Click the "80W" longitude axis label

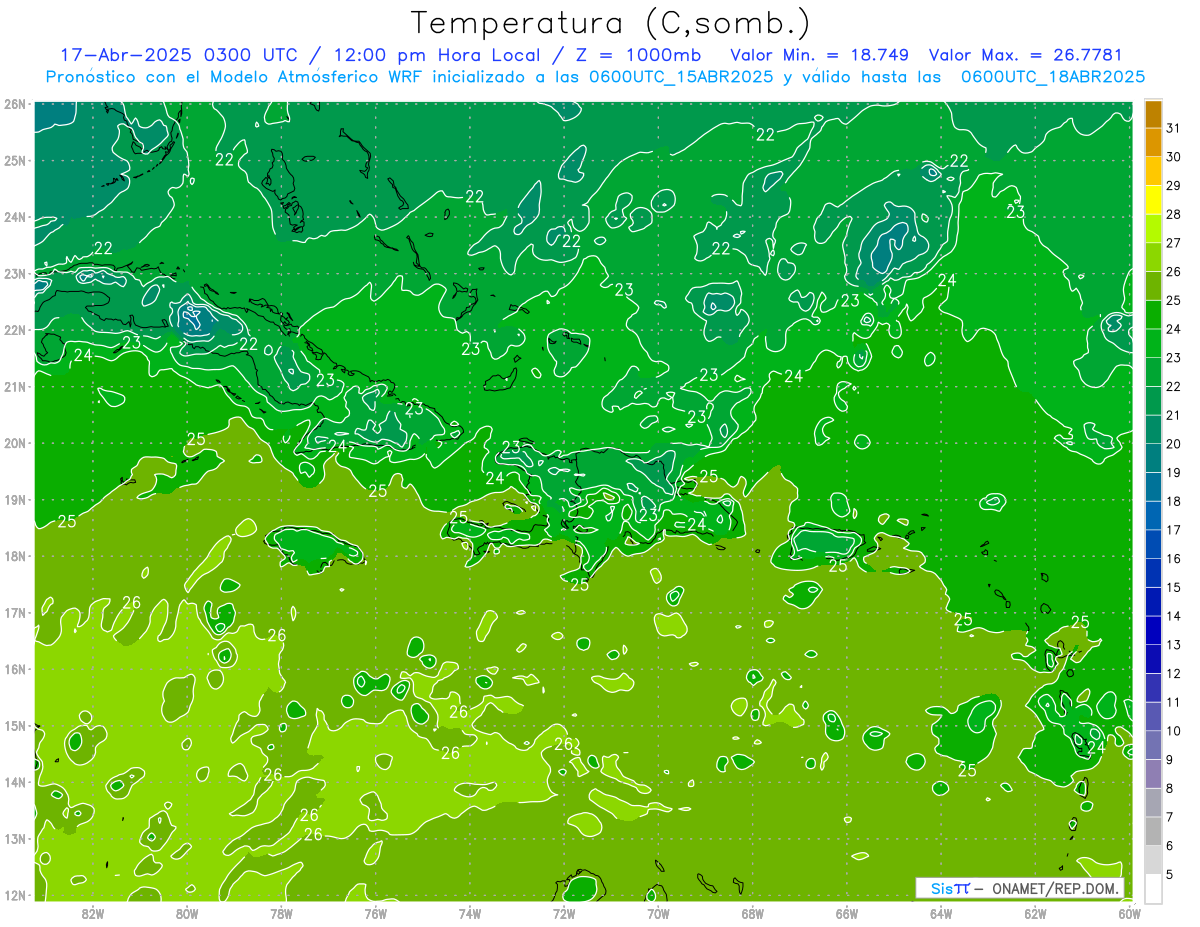click(187, 913)
